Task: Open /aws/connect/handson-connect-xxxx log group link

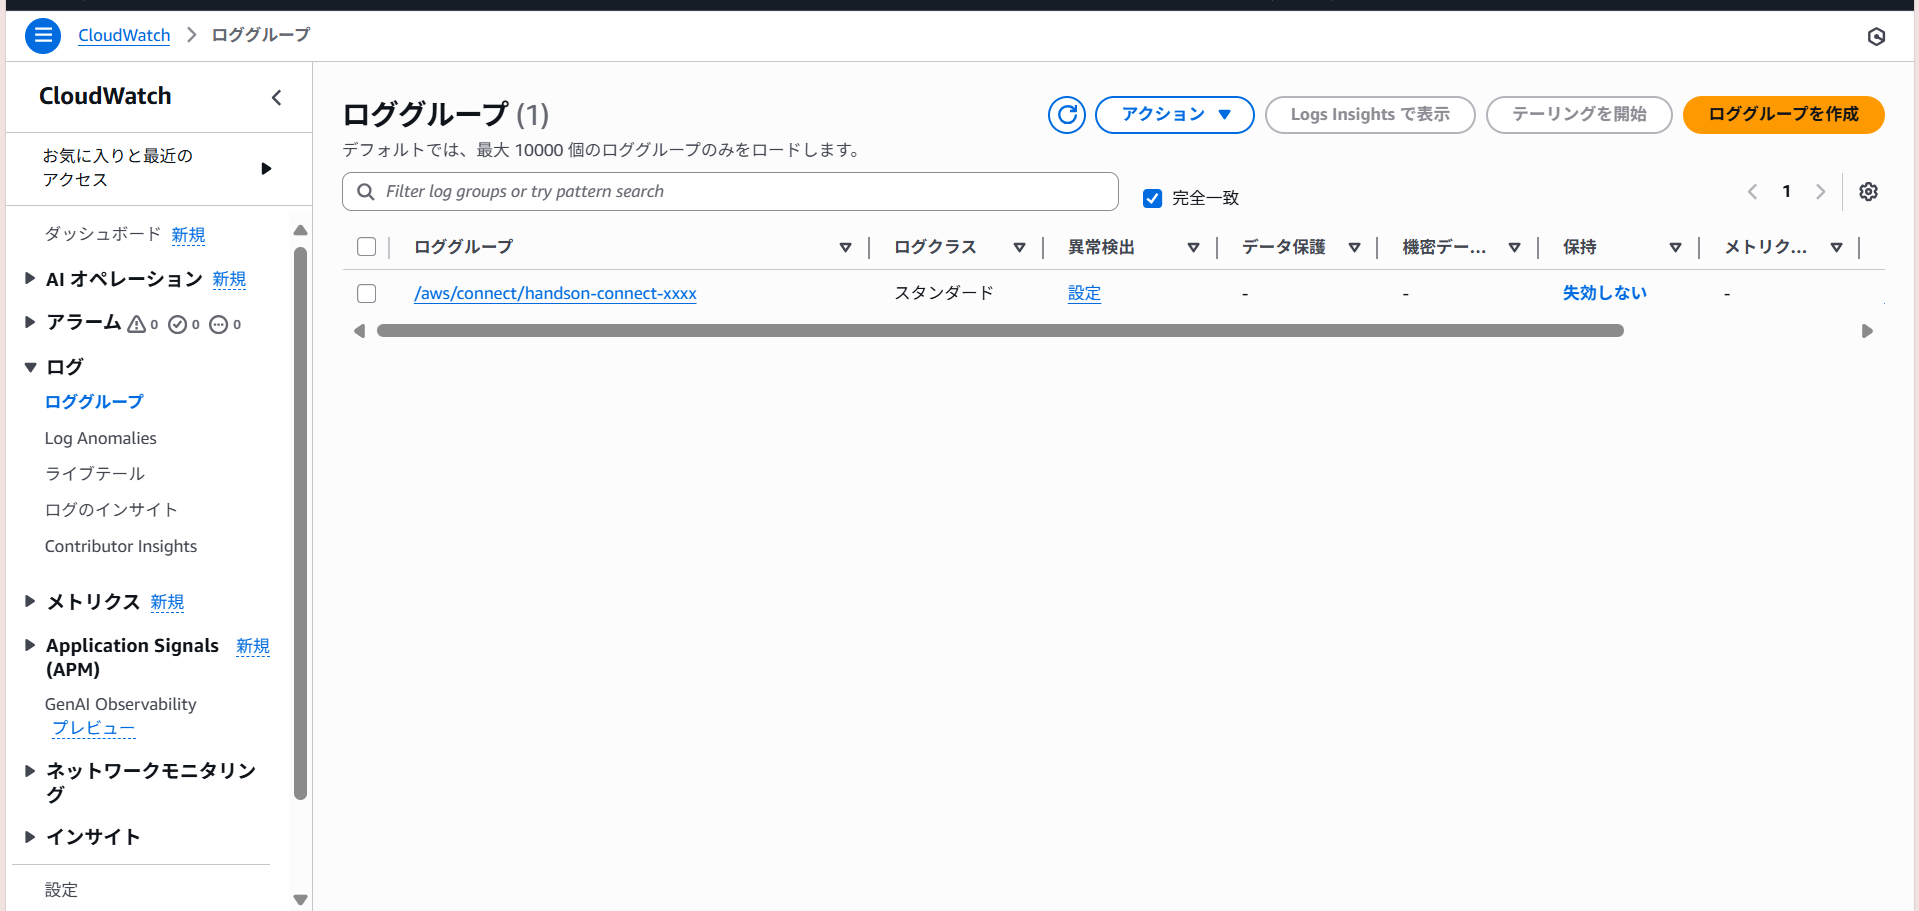Action: click(555, 293)
